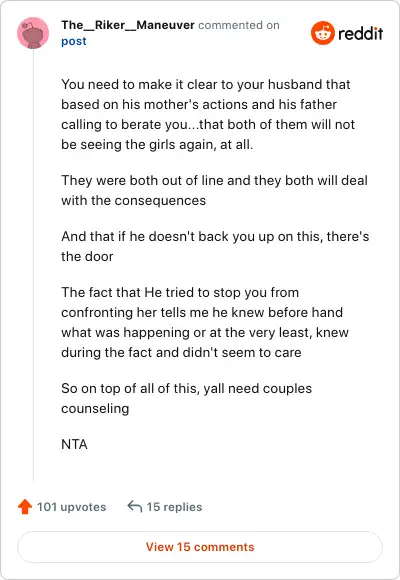Open the '15 replies' label
The width and height of the screenshot is (400, 580).
coord(174,507)
